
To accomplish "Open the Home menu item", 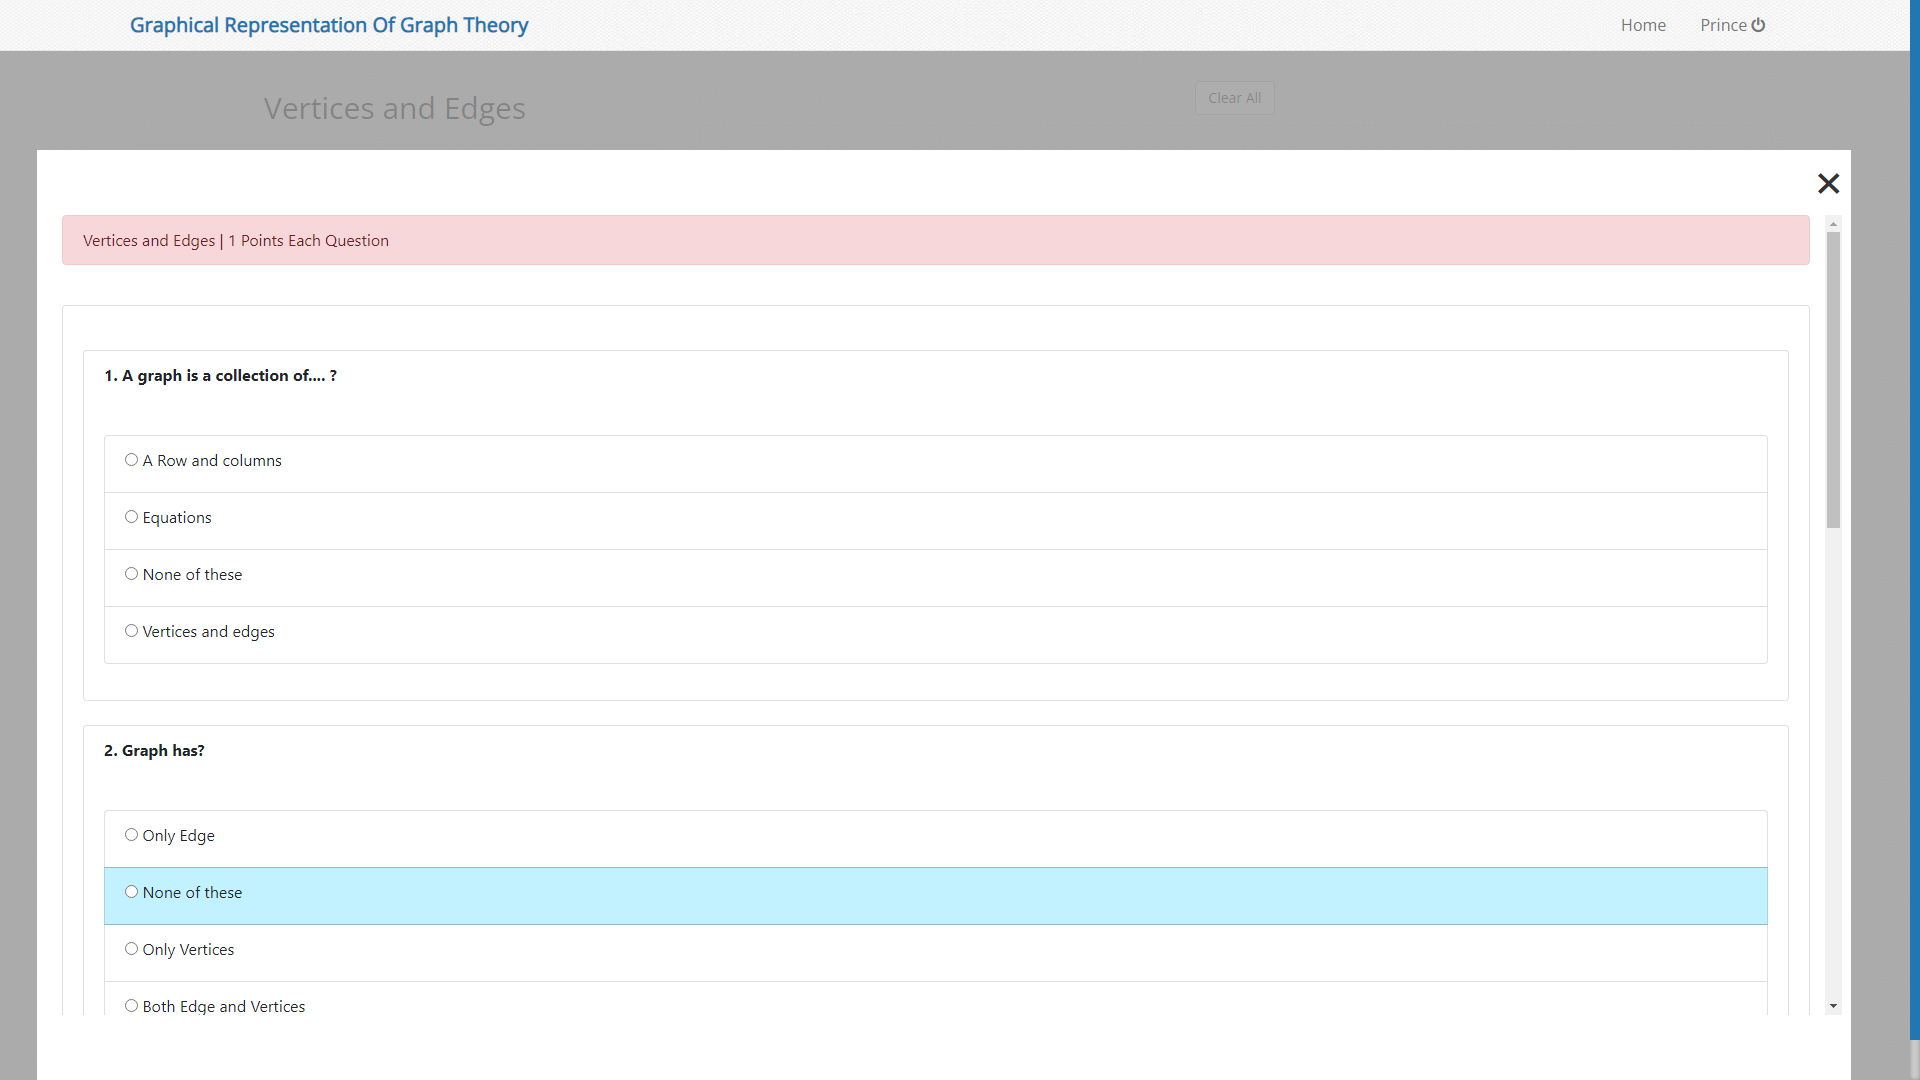I will [1643, 25].
